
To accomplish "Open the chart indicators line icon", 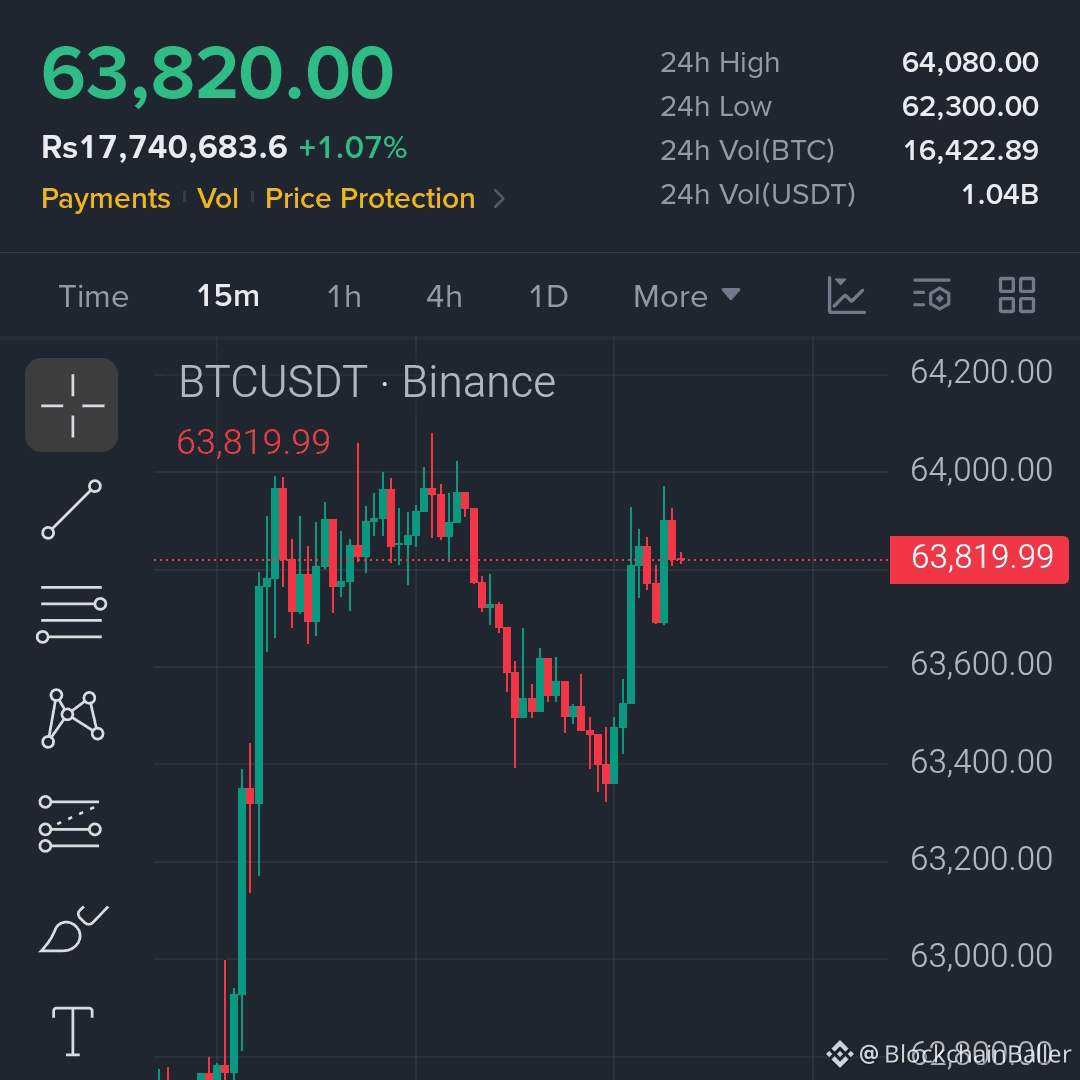I will [x=847, y=295].
